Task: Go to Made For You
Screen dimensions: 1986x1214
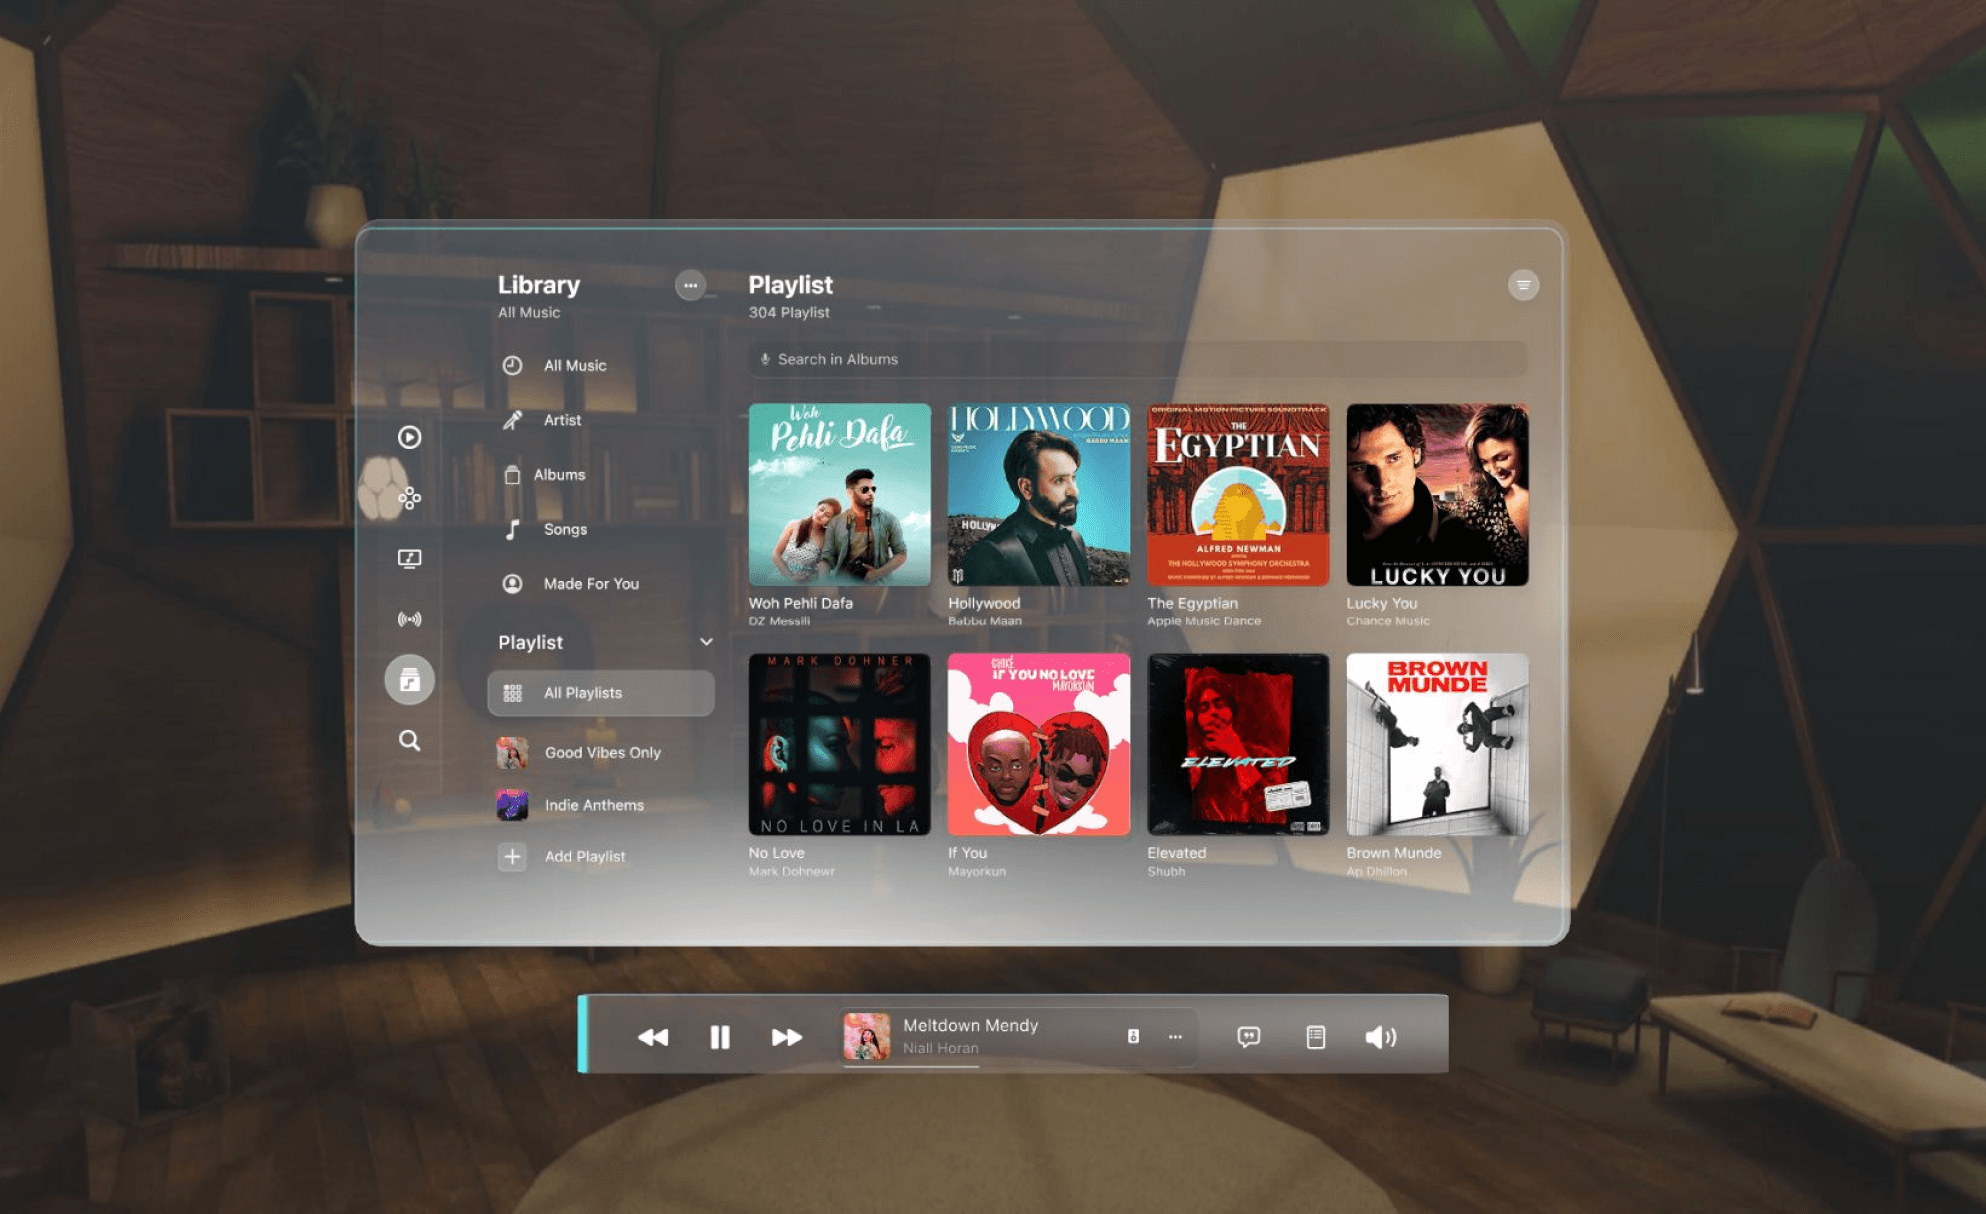Action: [590, 584]
